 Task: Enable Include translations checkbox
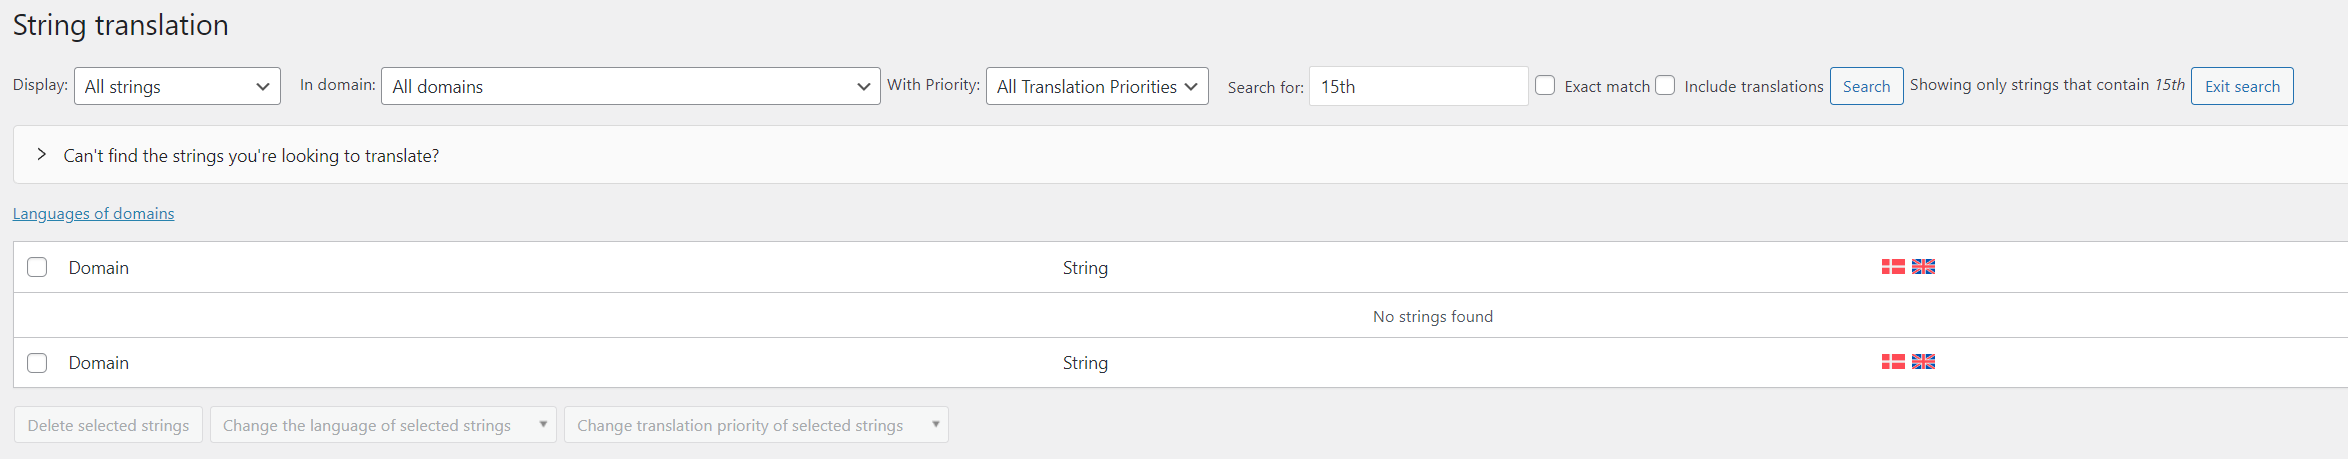pyautogui.click(x=1665, y=86)
